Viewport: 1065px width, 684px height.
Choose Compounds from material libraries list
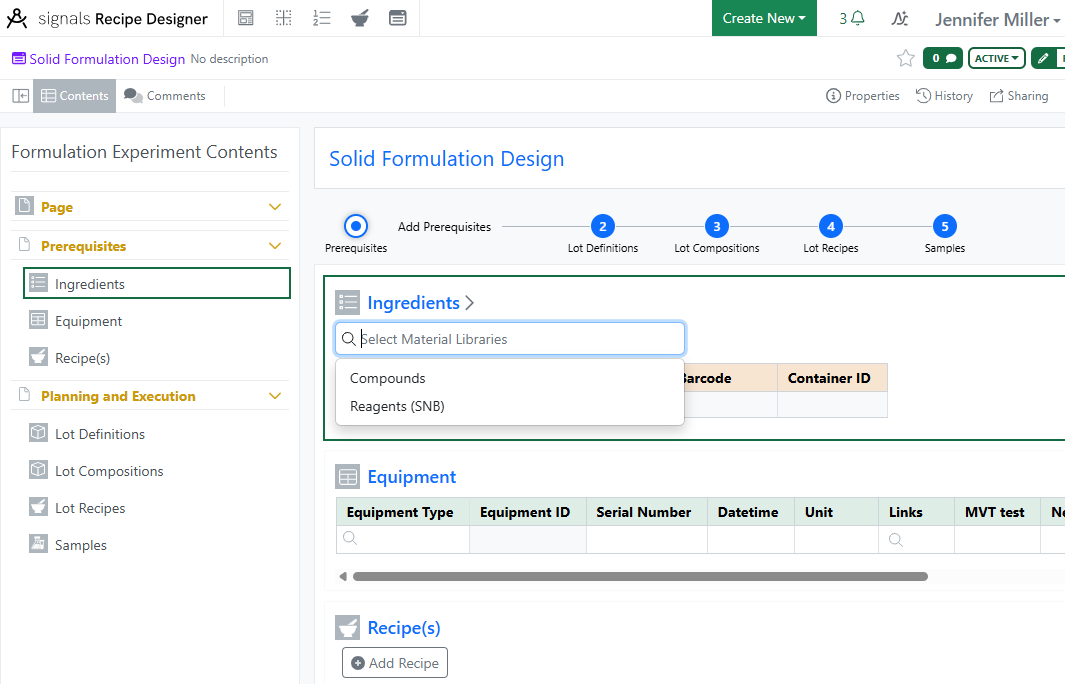[x=509, y=378]
